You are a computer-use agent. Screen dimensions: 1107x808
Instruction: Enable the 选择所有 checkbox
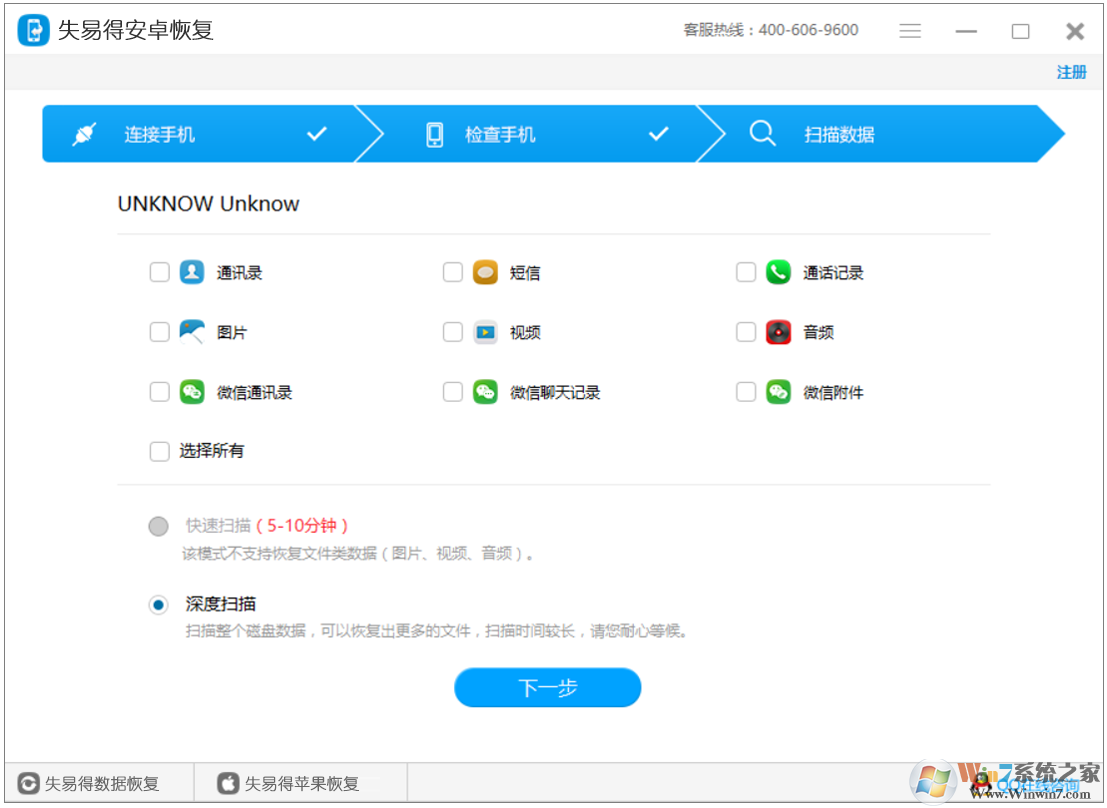(x=159, y=451)
